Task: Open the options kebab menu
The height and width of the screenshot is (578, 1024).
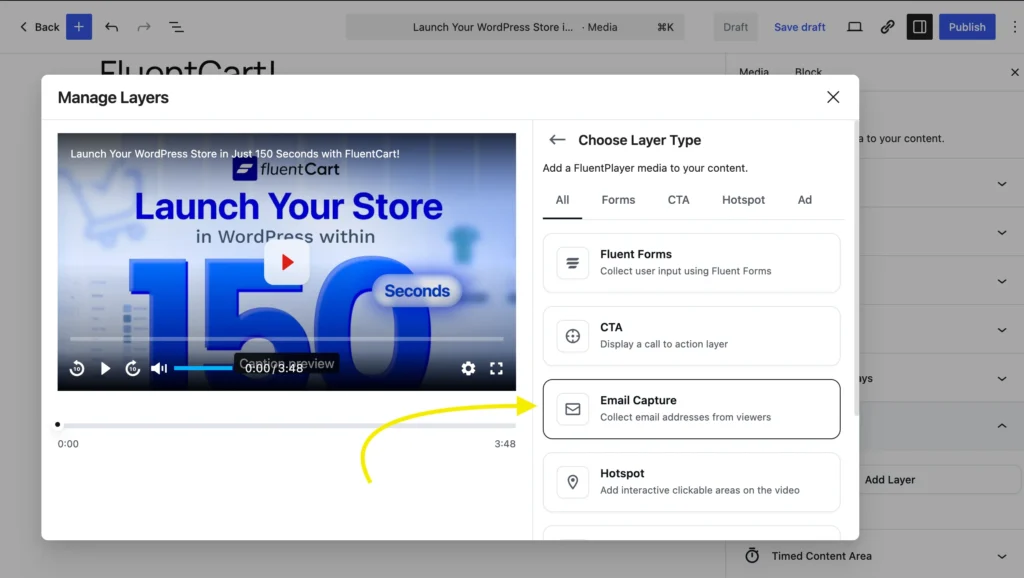Action: [x=1014, y=27]
